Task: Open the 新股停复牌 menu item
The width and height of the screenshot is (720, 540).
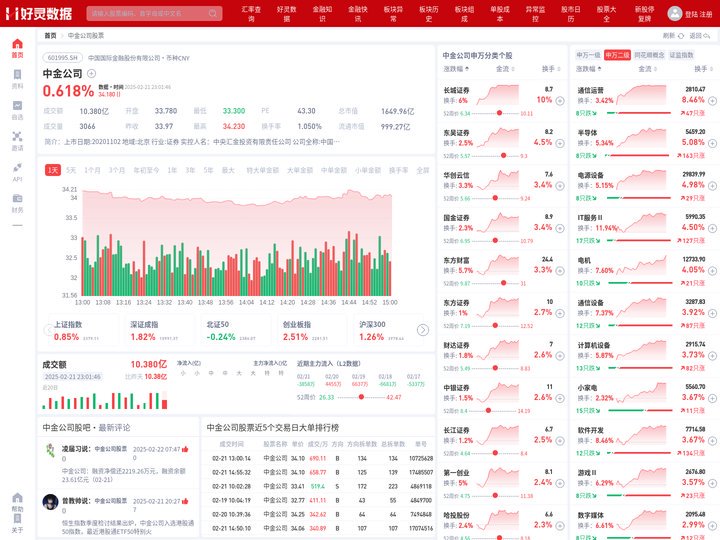Action: coord(644,14)
